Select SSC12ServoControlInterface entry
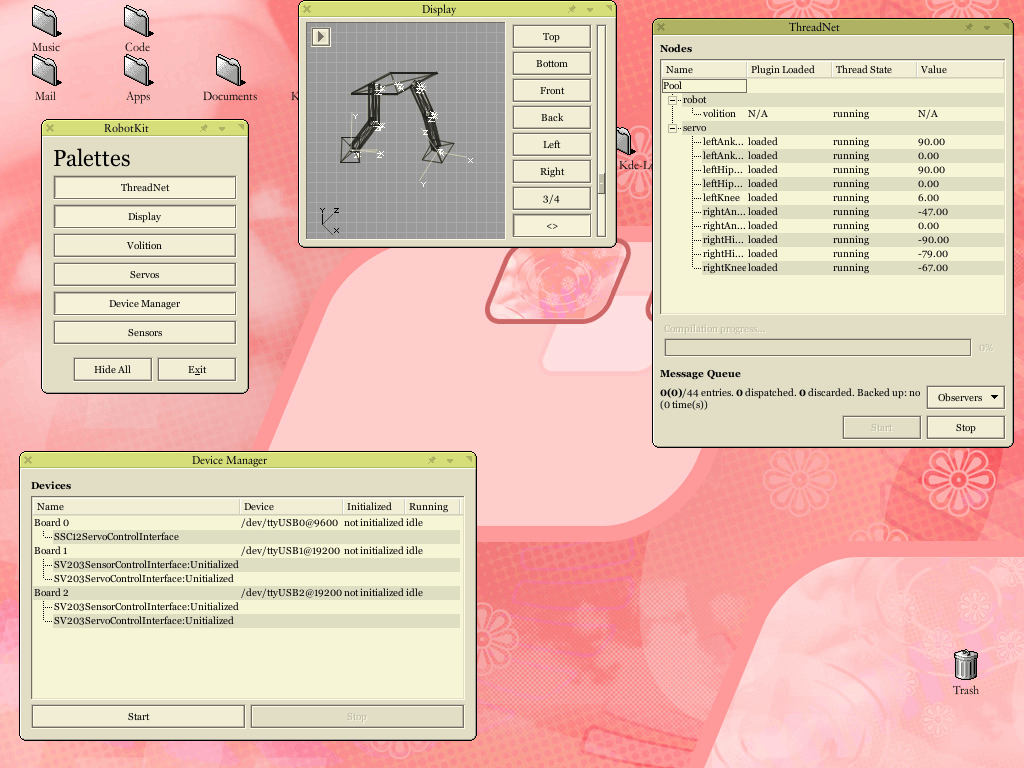 point(116,537)
